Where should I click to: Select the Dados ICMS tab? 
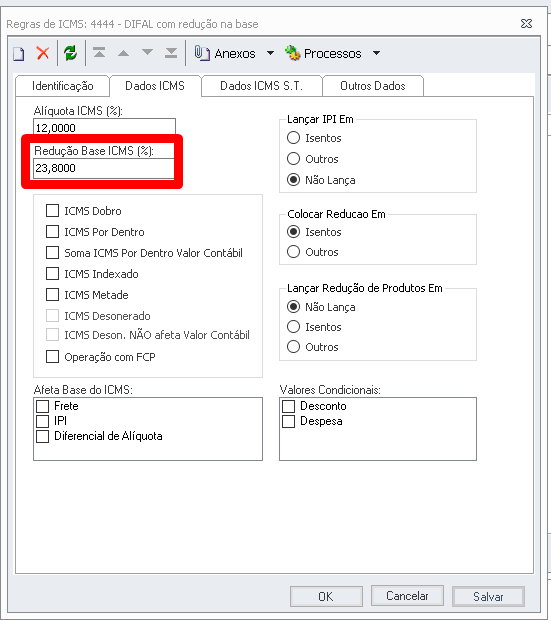point(155,86)
